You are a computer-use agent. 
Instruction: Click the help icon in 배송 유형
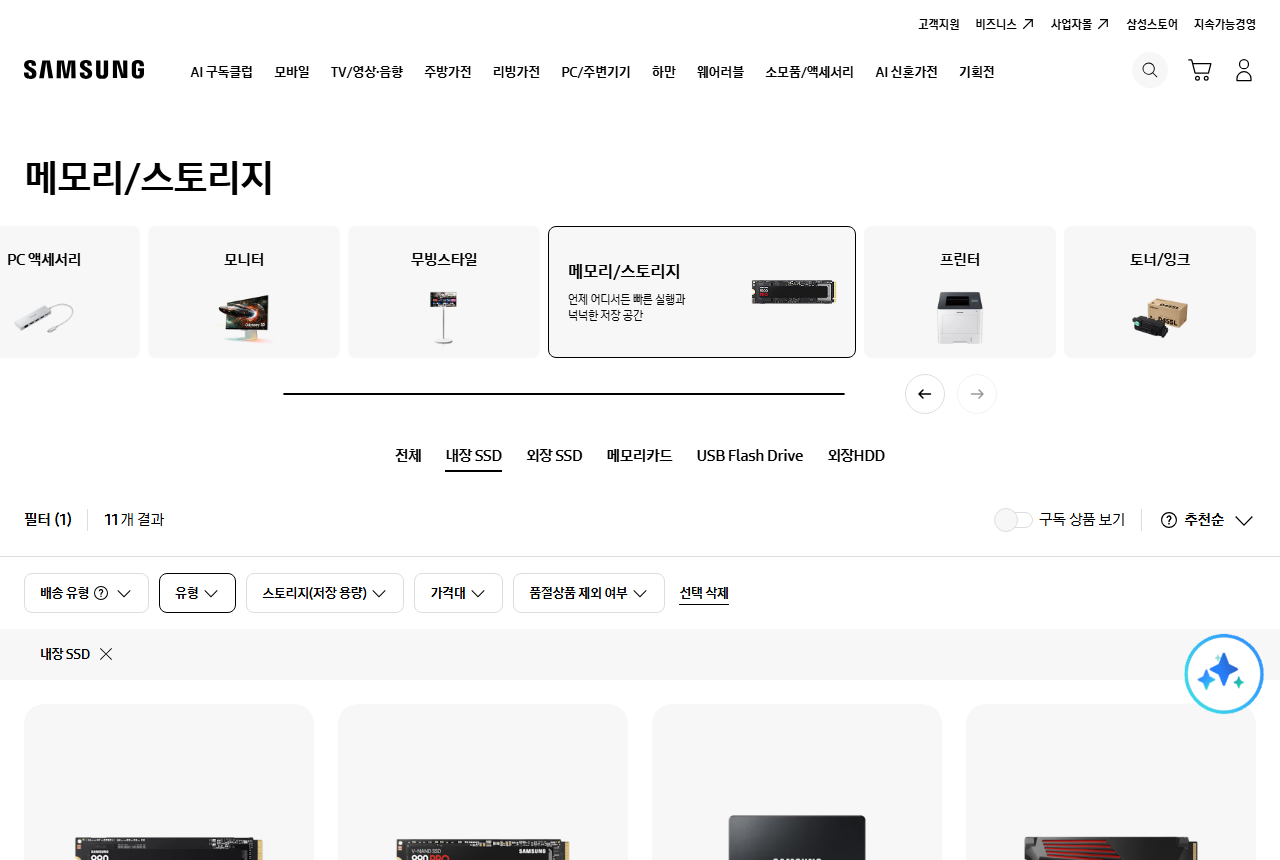(101, 593)
